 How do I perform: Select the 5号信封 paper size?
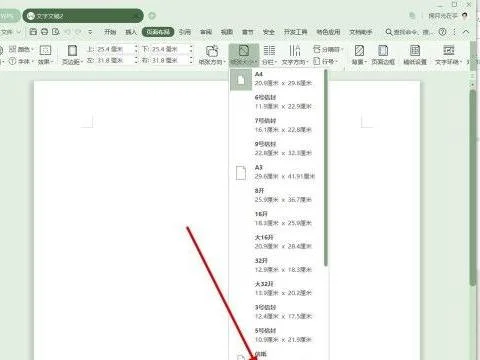[277, 335]
